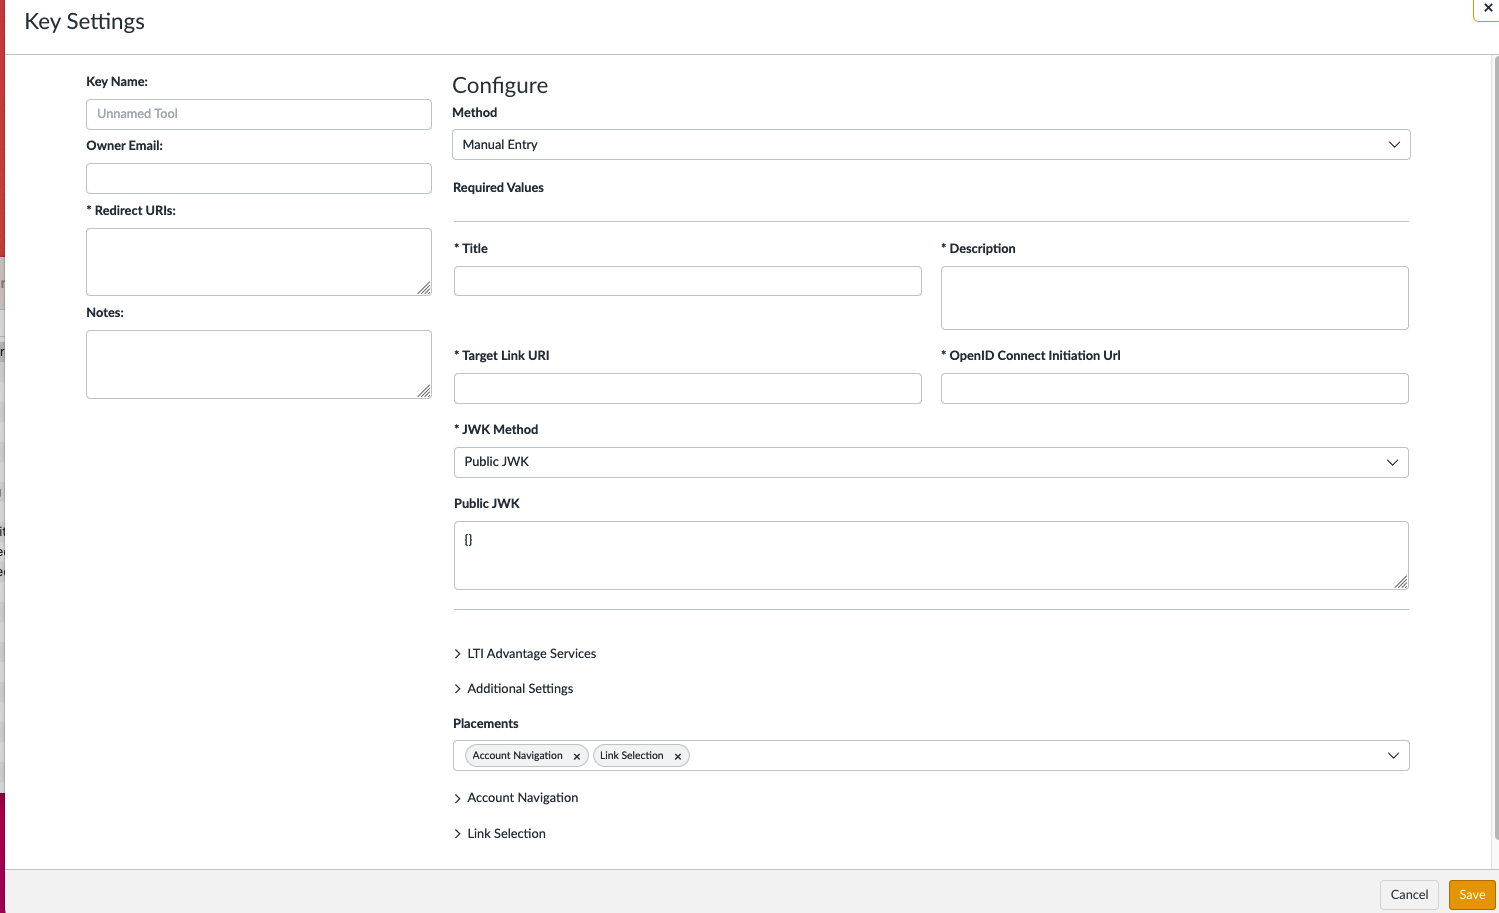Cancel the key configuration
This screenshot has width=1499, height=913.
click(1408, 894)
